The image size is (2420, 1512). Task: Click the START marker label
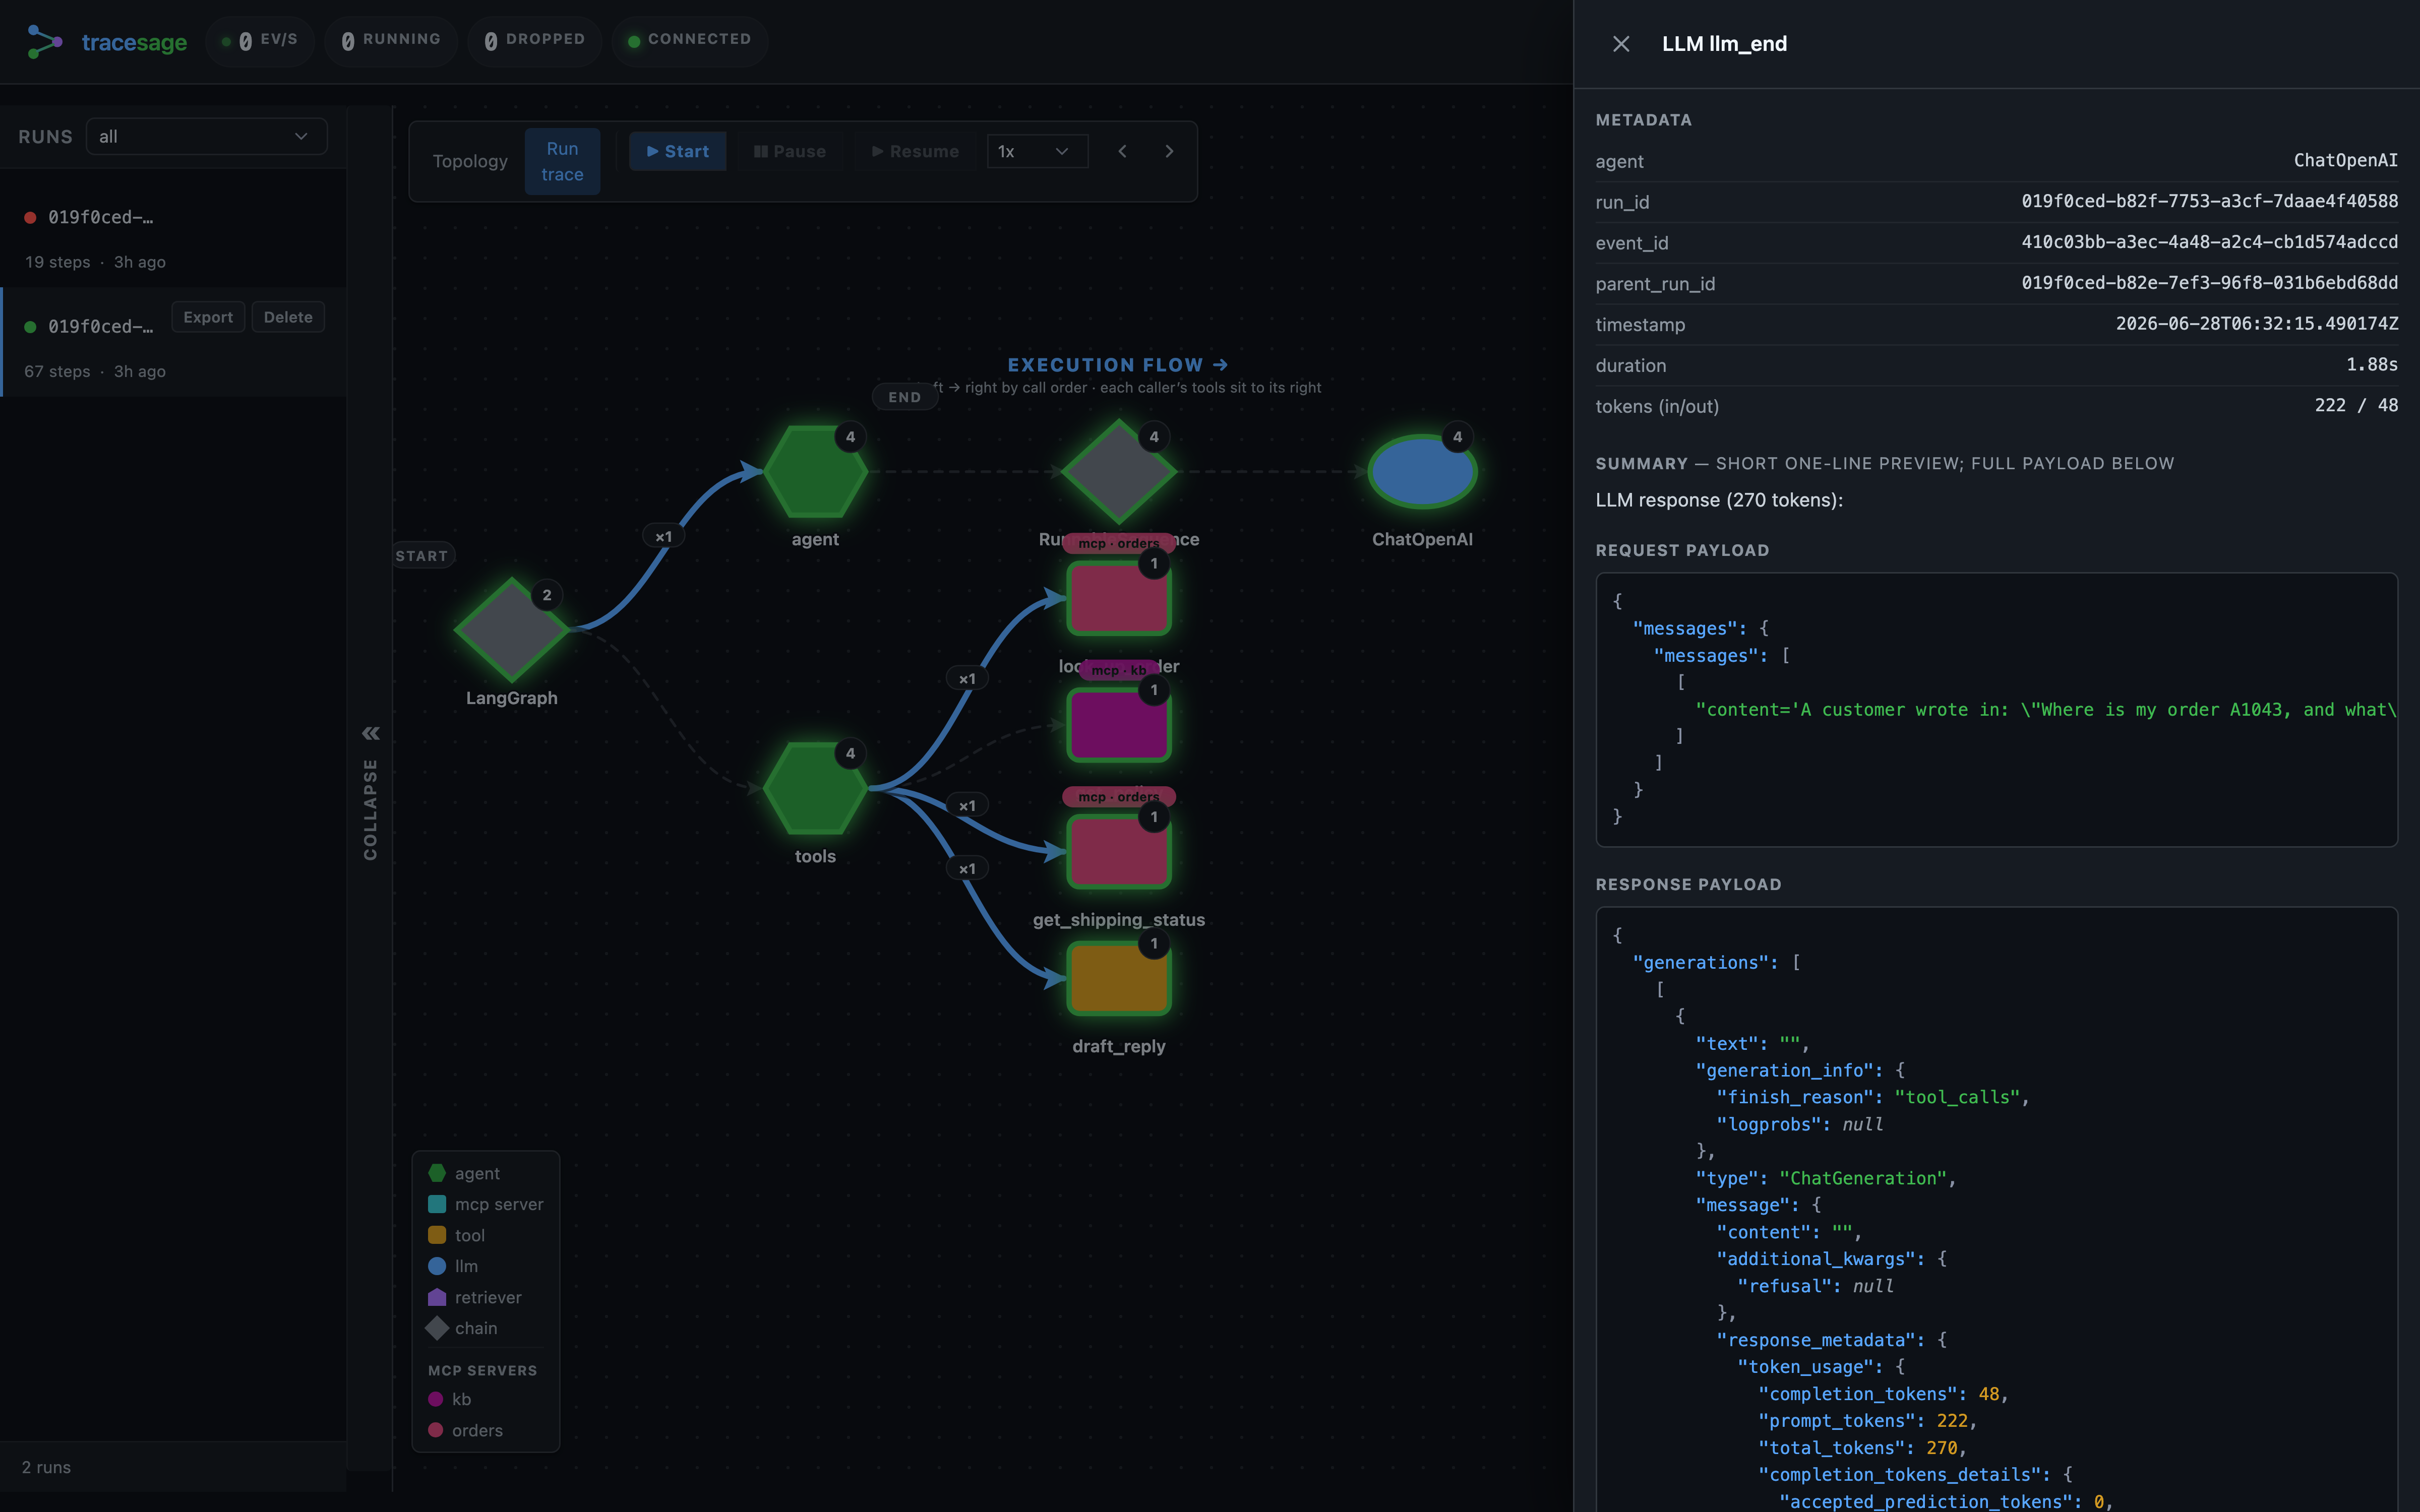(x=422, y=556)
